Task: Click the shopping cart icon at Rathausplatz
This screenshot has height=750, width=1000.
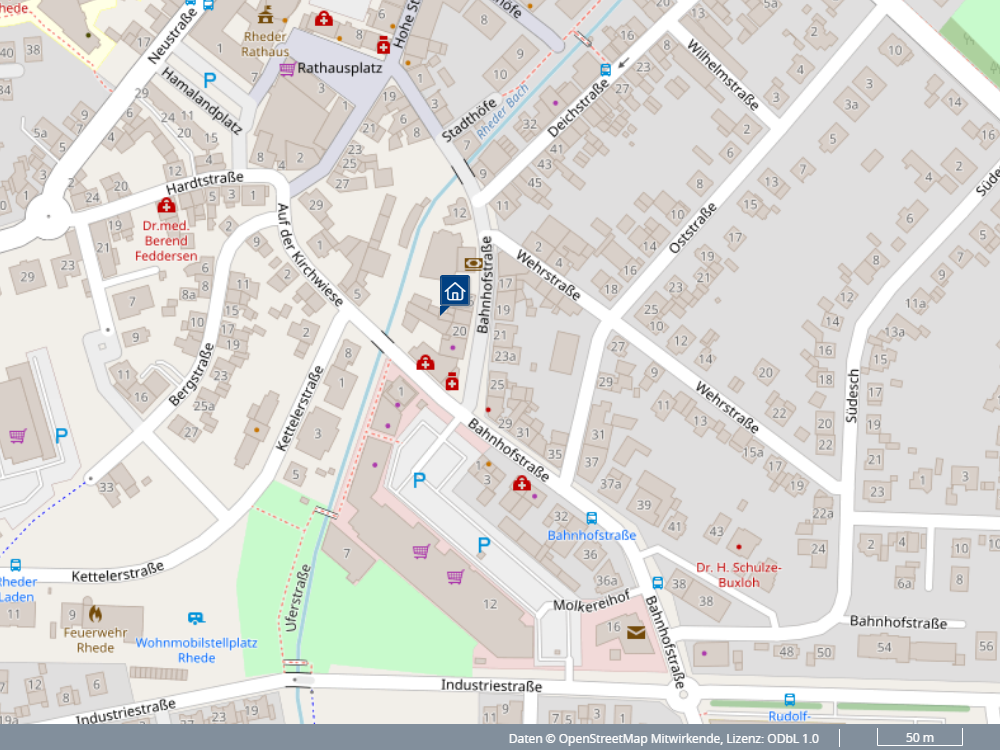Action: (287, 69)
